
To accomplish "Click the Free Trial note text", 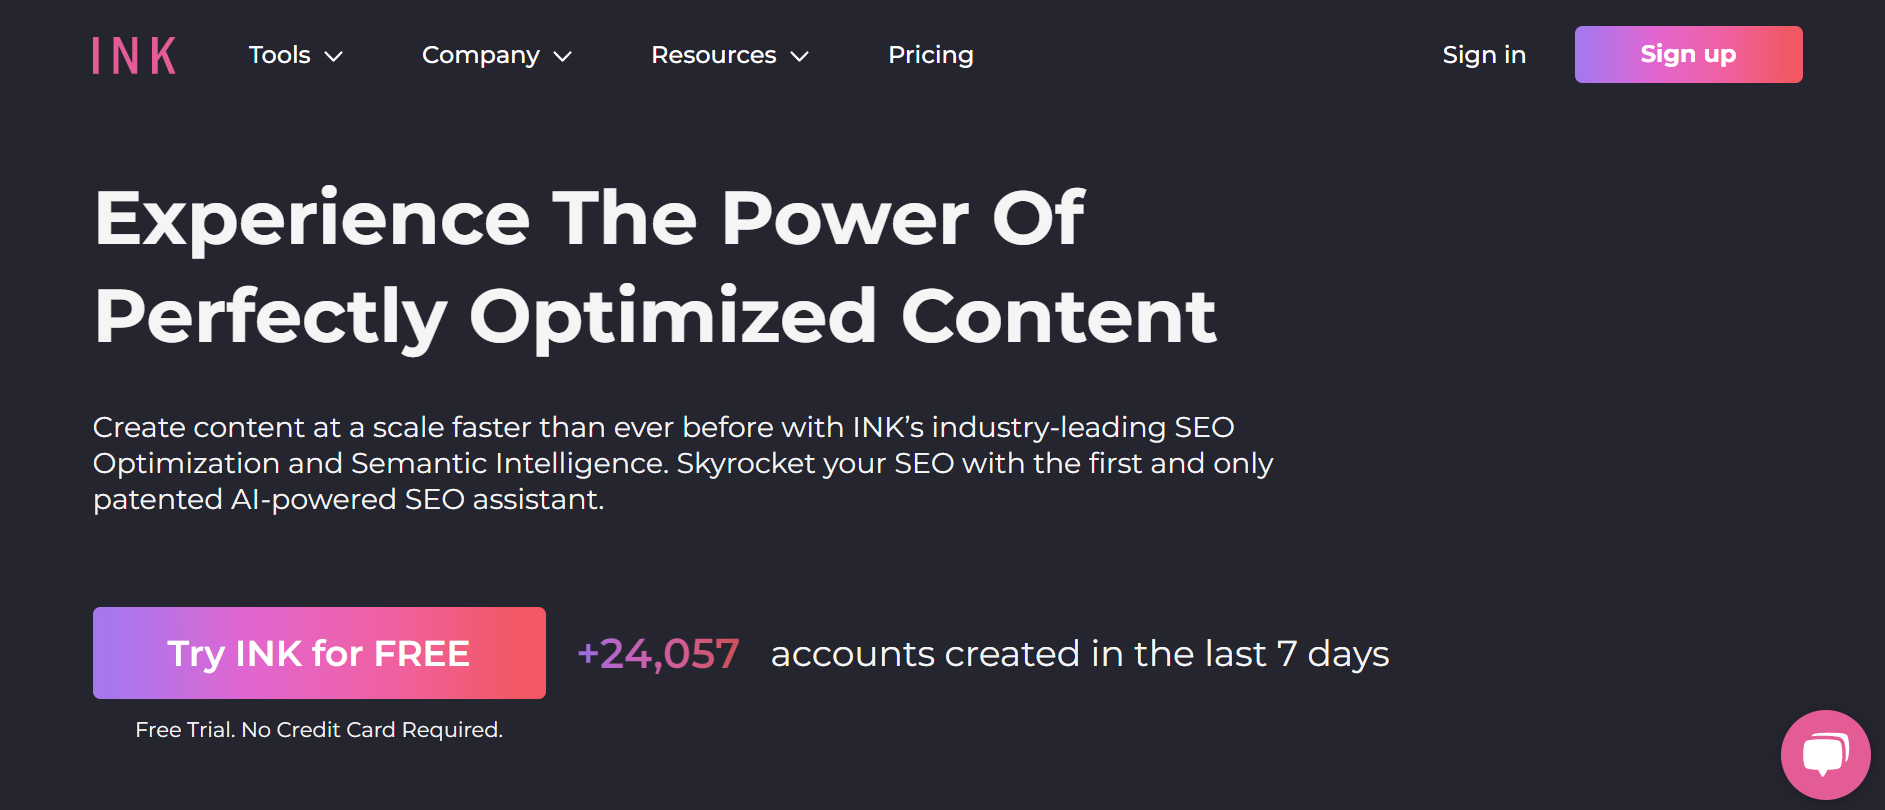I will click(319, 730).
